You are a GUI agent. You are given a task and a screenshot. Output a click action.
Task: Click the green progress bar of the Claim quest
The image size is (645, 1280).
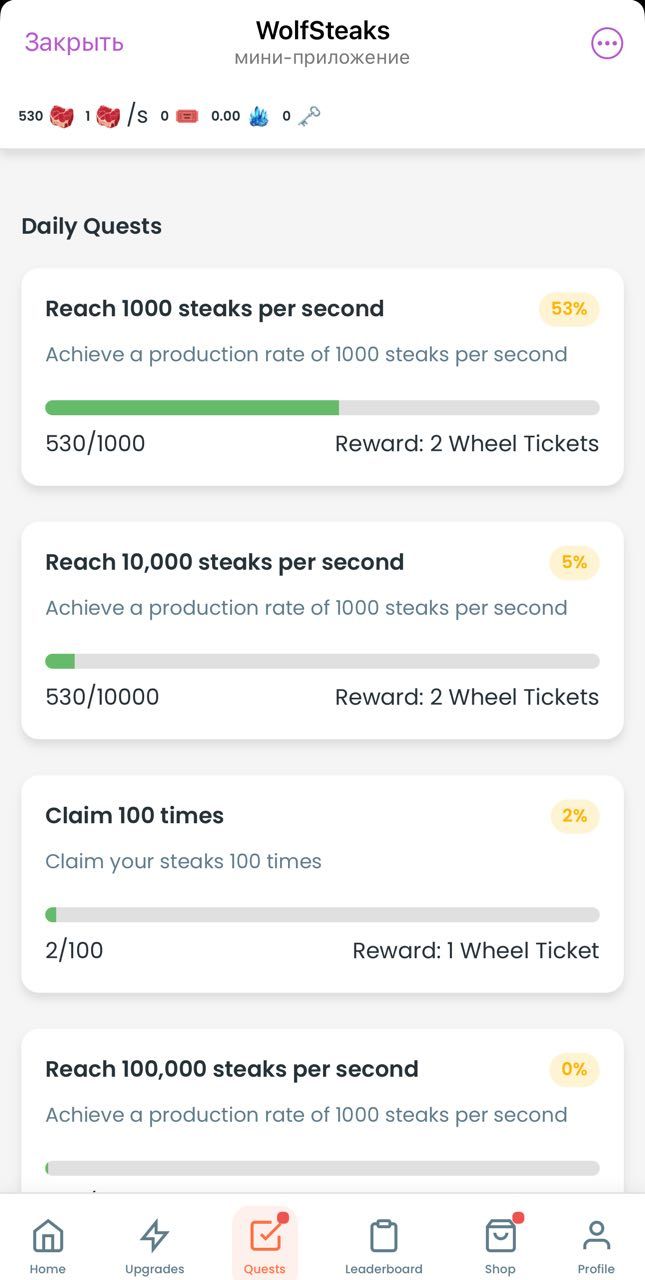coord(52,913)
